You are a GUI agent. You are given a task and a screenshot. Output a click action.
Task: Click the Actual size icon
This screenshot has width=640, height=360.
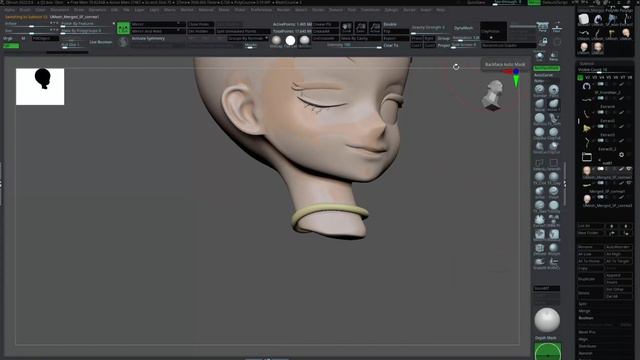coord(375,28)
